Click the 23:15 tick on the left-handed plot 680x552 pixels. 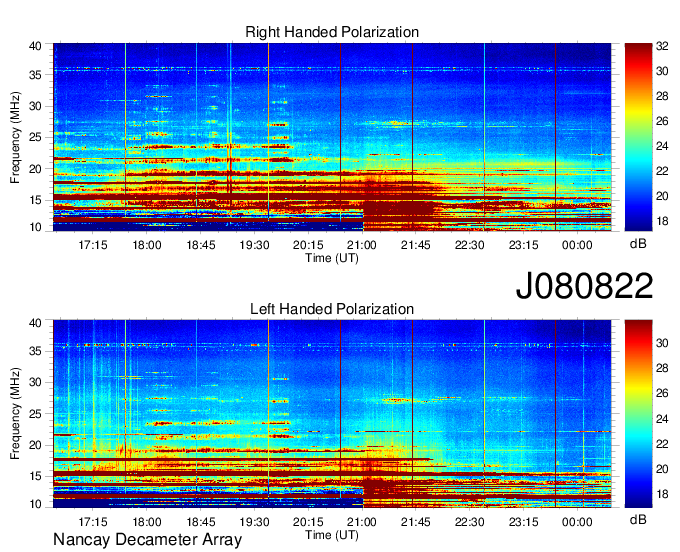523,522
